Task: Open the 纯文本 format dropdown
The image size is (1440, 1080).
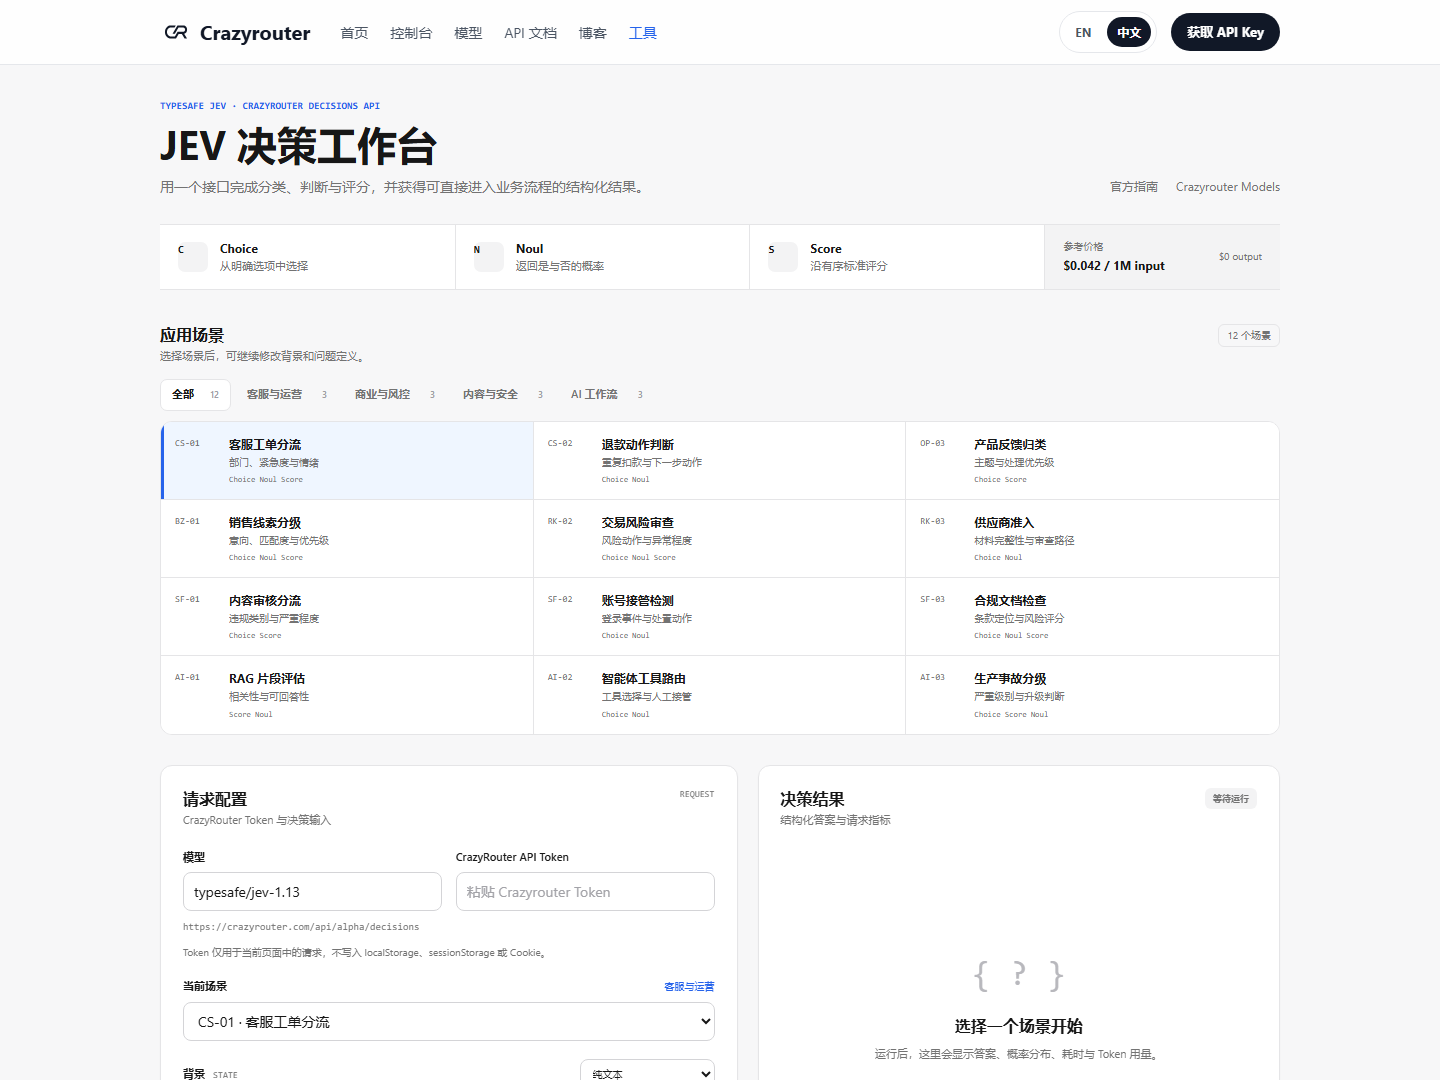Action: [647, 1072]
